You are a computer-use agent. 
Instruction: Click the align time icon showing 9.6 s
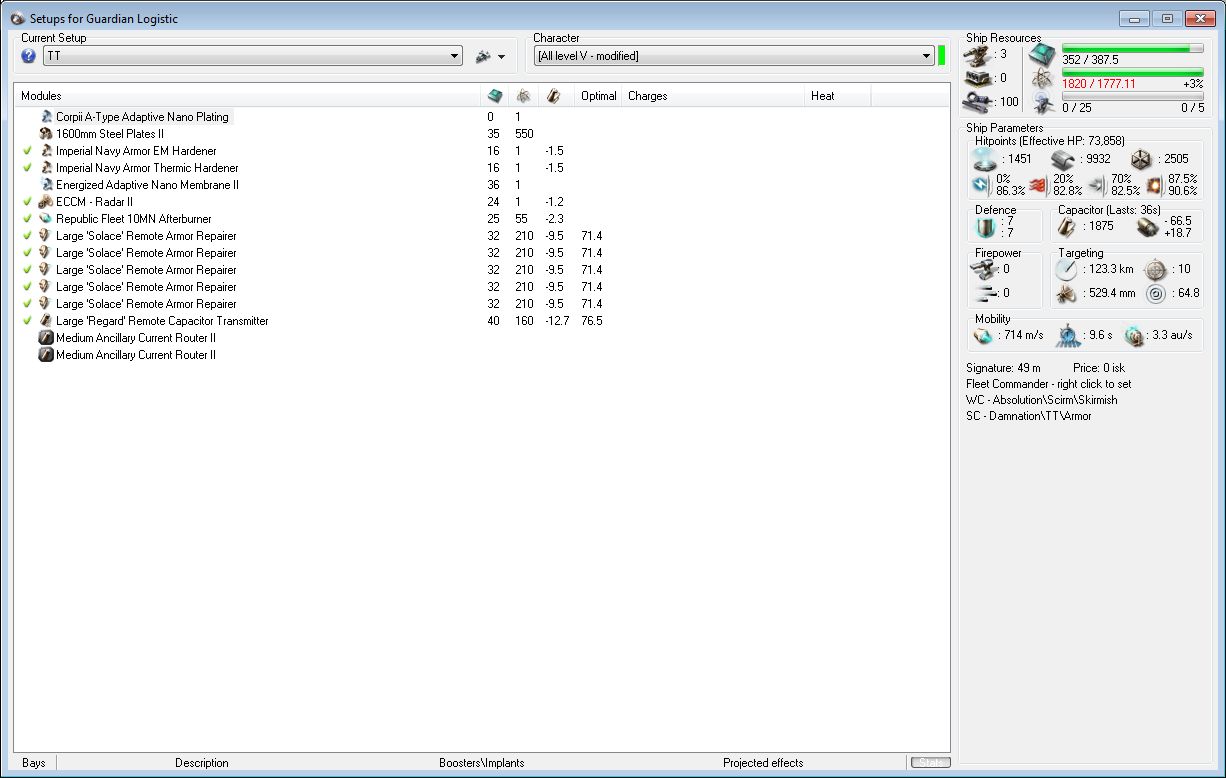pos(1069,335)
